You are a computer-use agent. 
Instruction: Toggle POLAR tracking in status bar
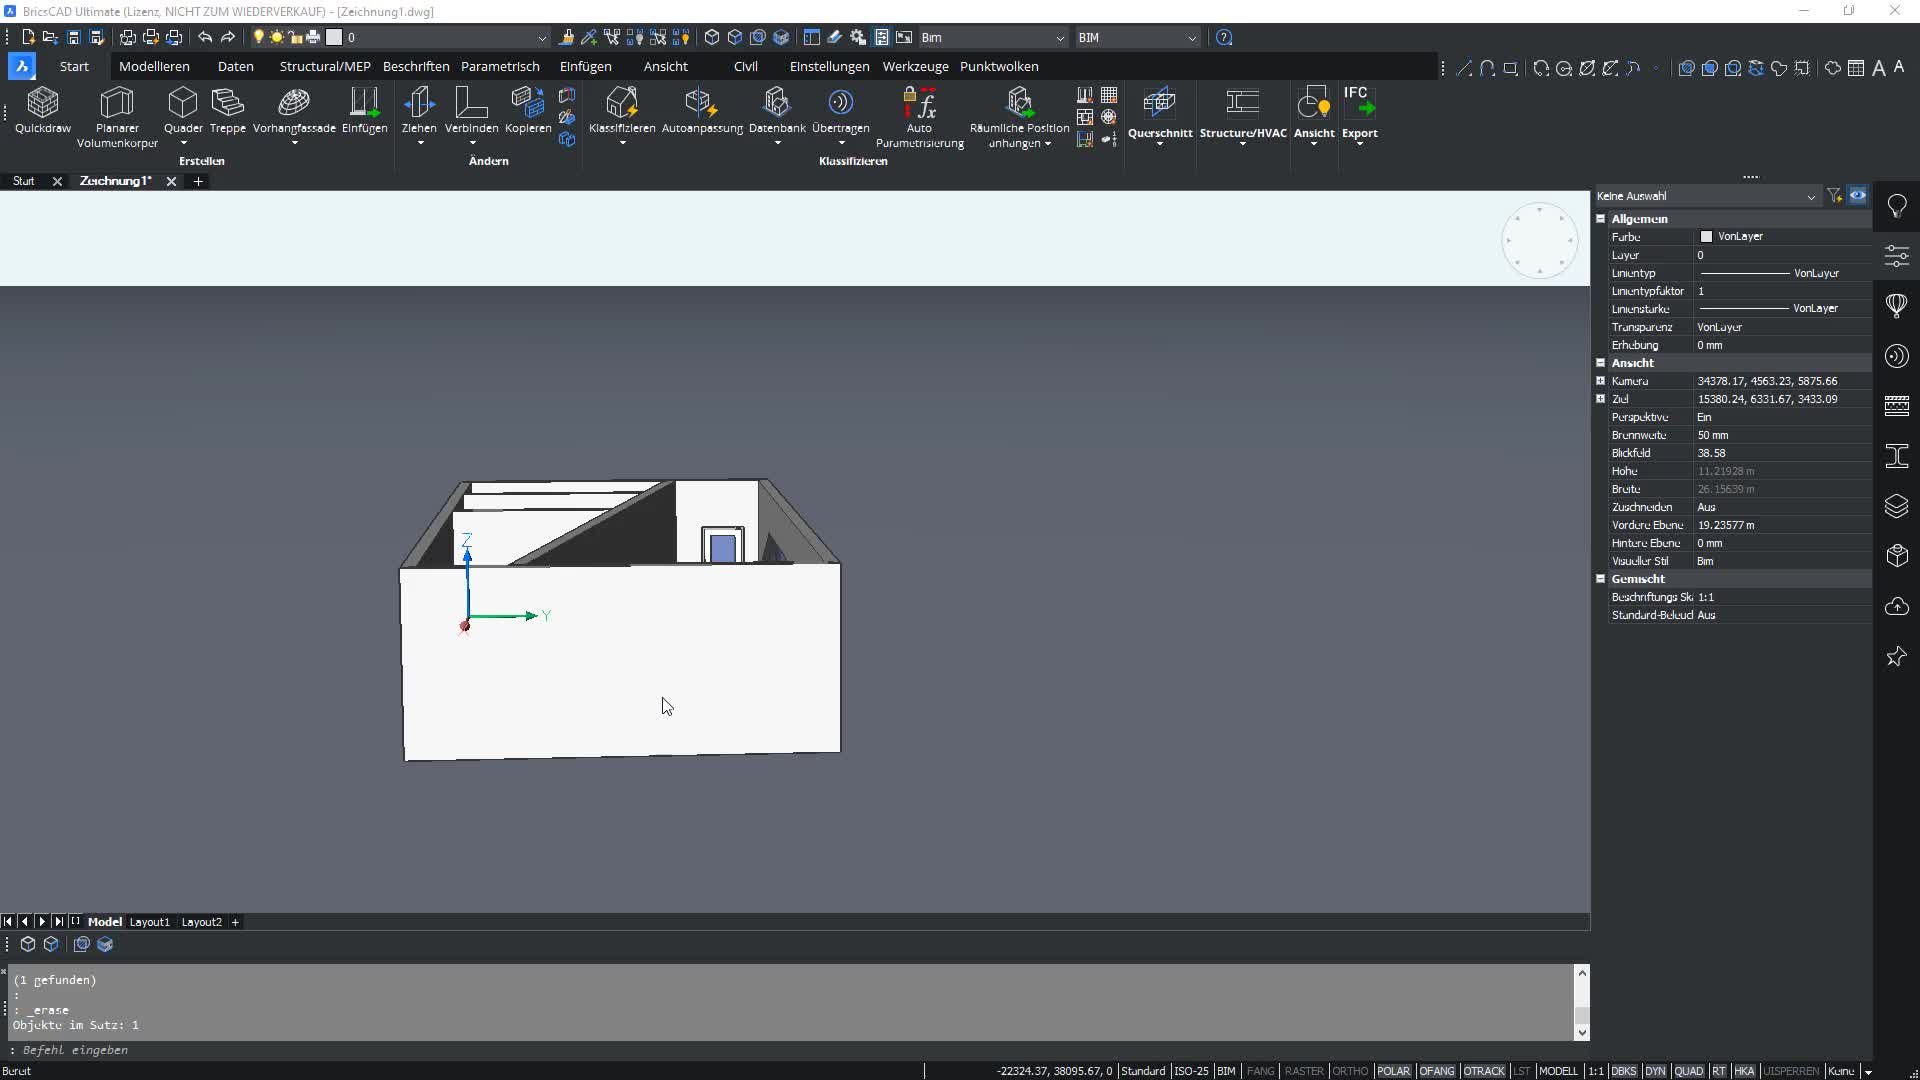pos(1393,1071)
